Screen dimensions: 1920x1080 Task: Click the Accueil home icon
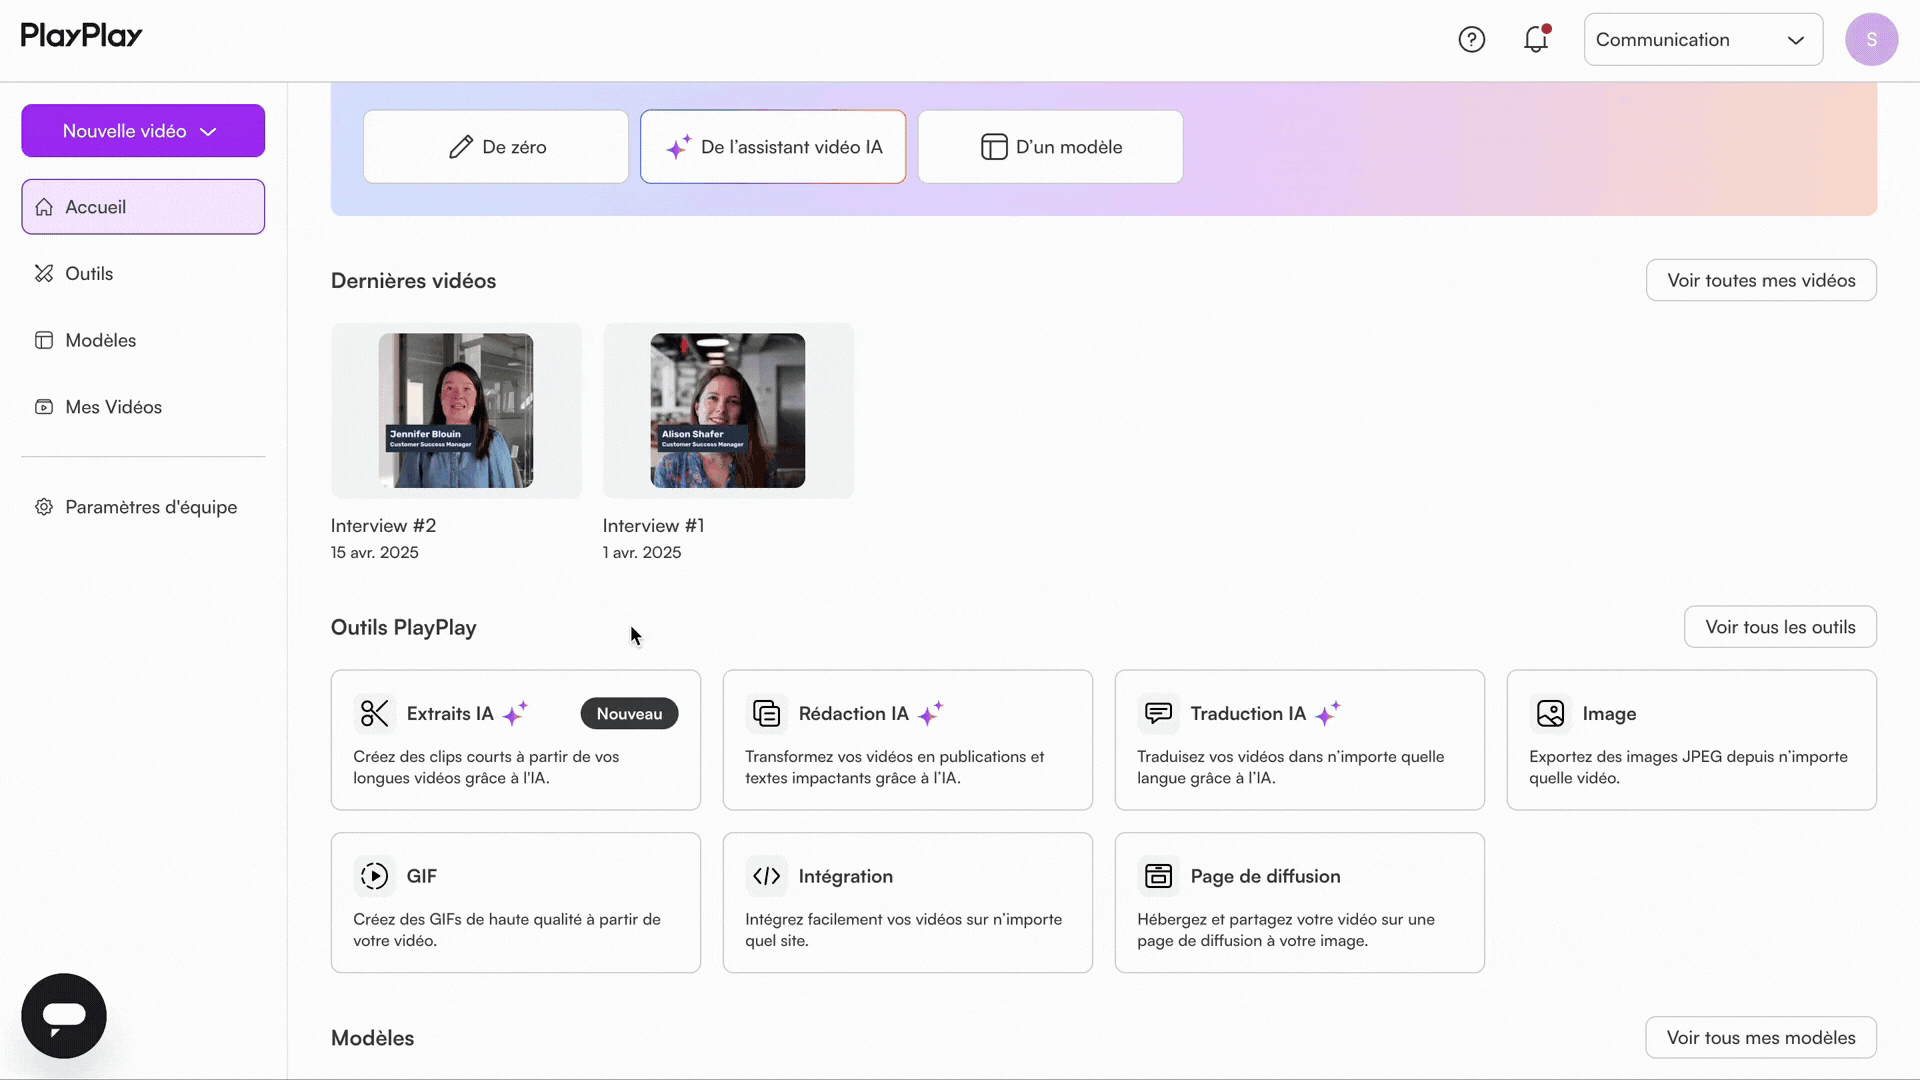pos(44,207)
